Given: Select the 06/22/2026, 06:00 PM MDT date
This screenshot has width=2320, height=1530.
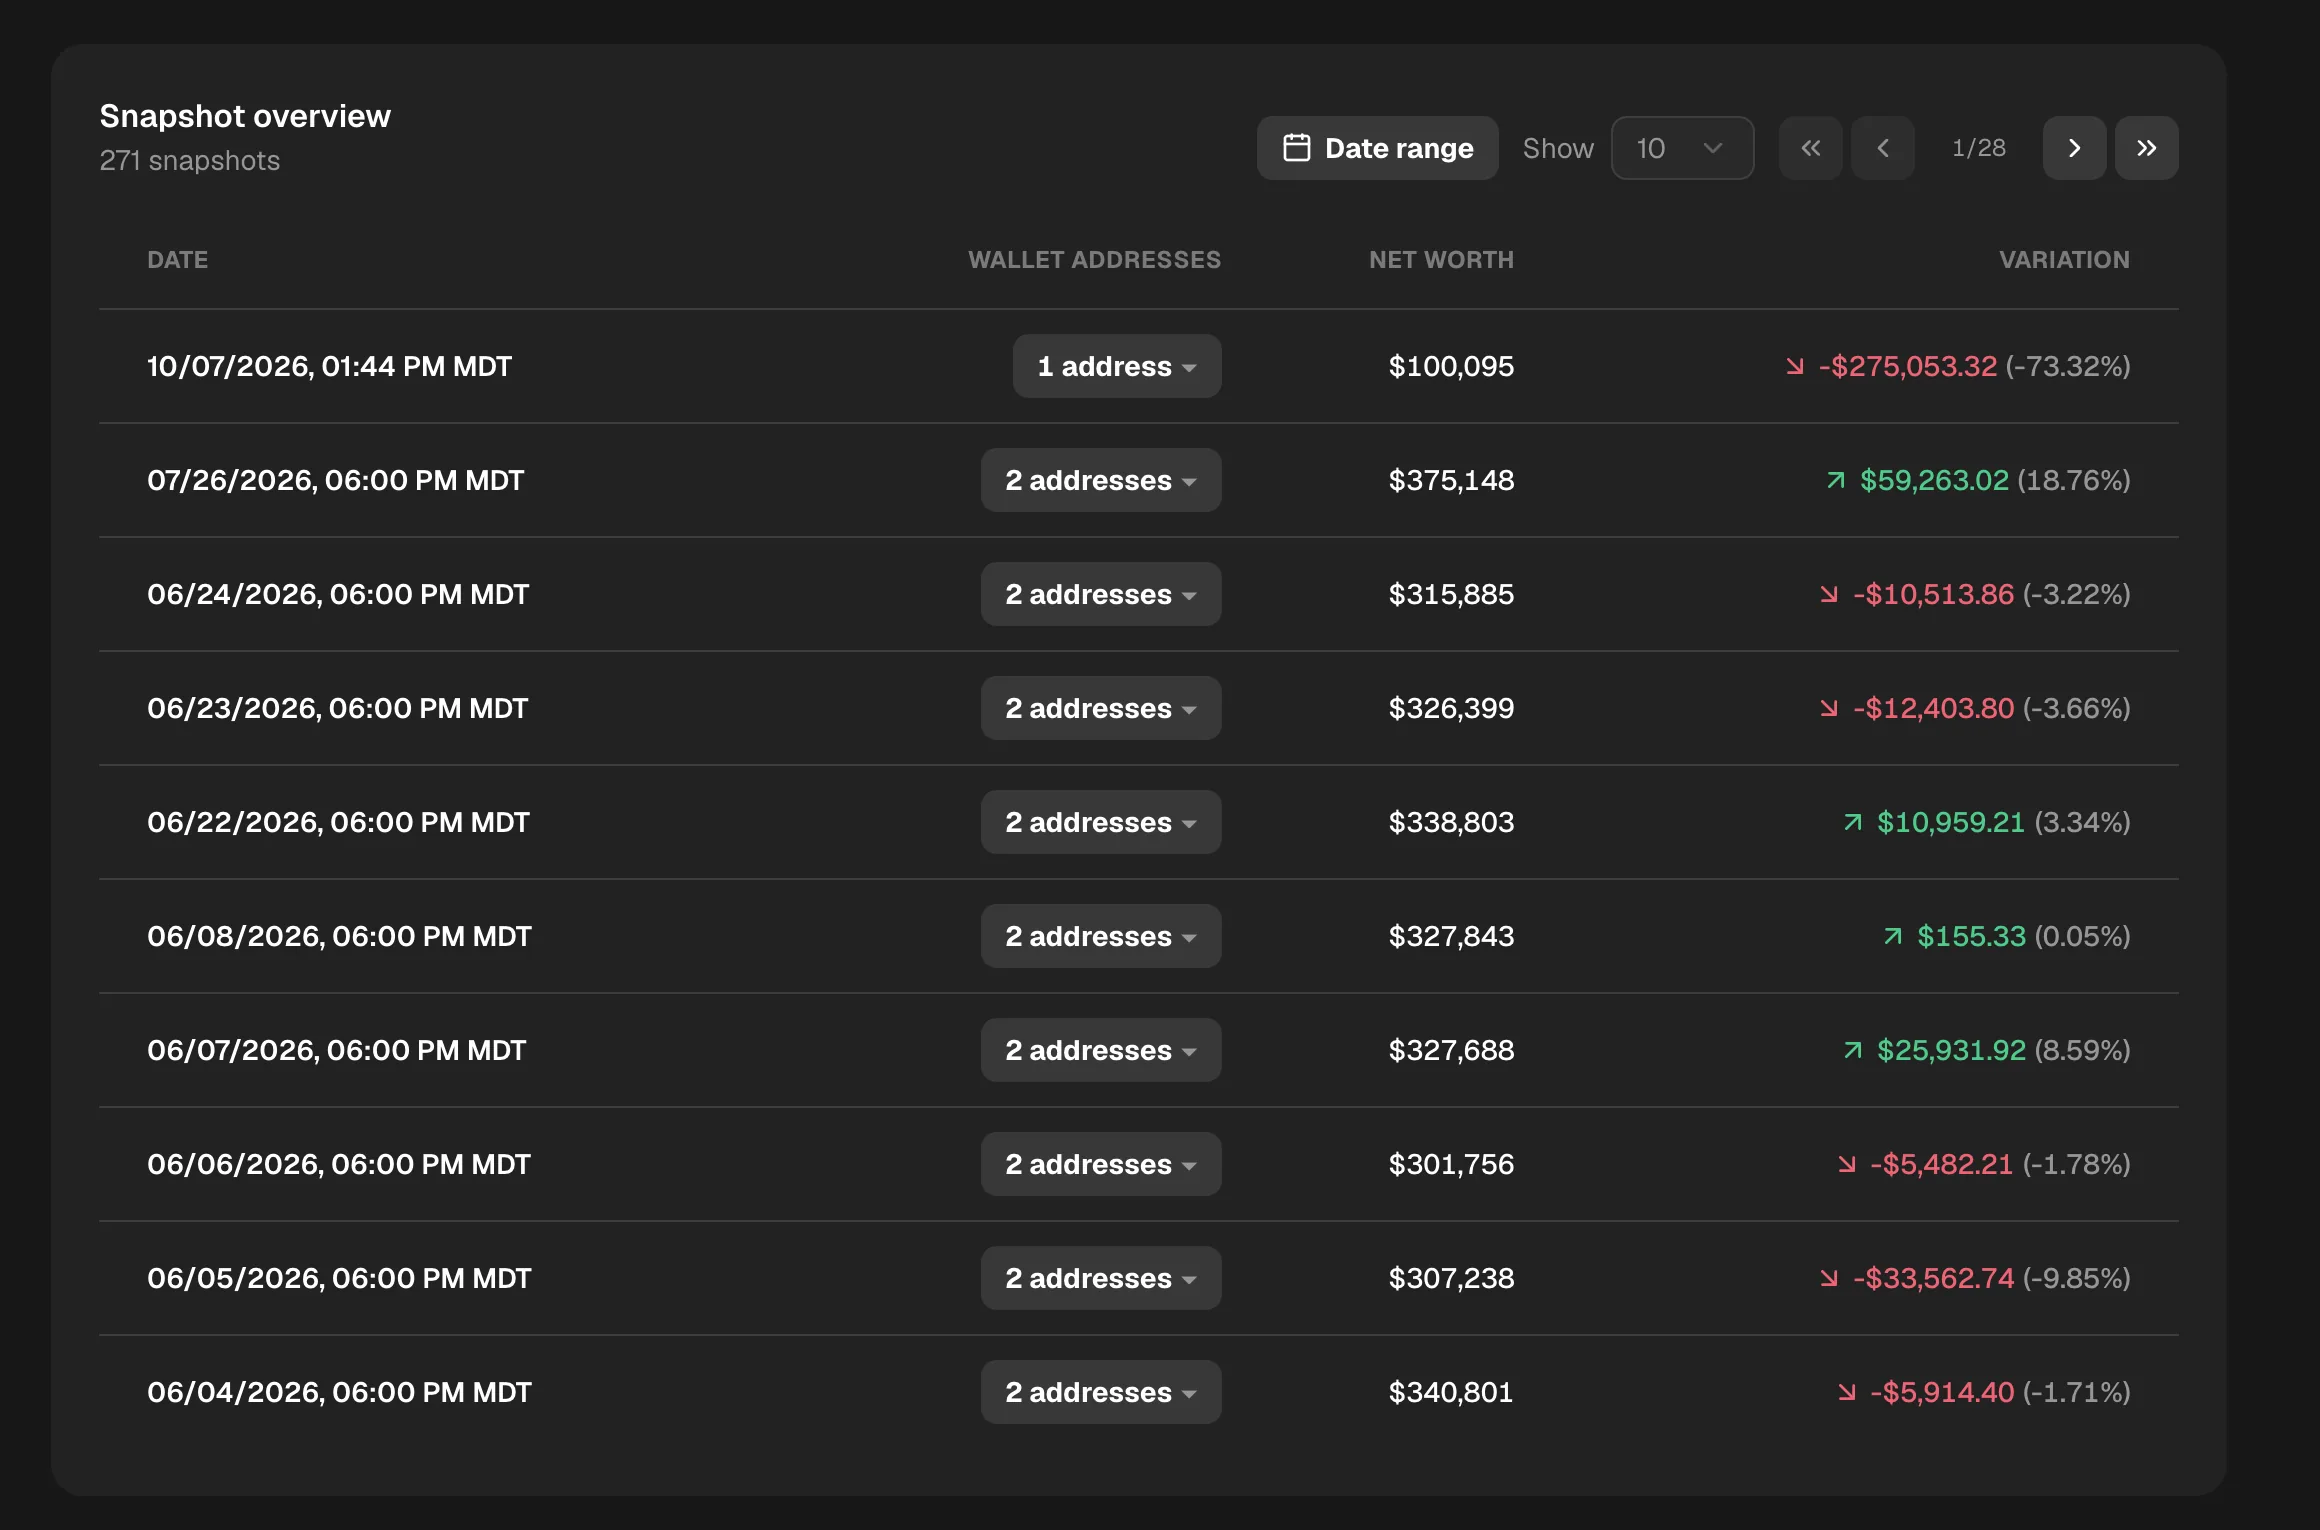Looking at the screenshot, I should click(338, 822).
